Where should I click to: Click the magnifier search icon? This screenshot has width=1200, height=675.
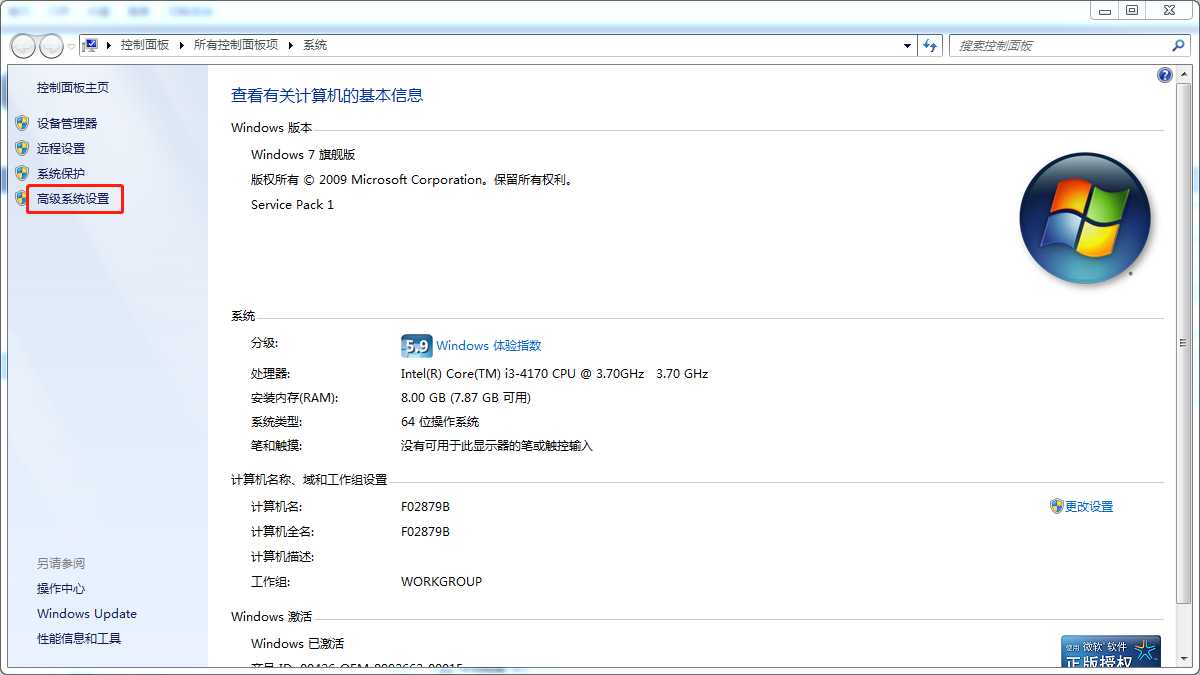pyautogui.click(x=1178, y=46)
